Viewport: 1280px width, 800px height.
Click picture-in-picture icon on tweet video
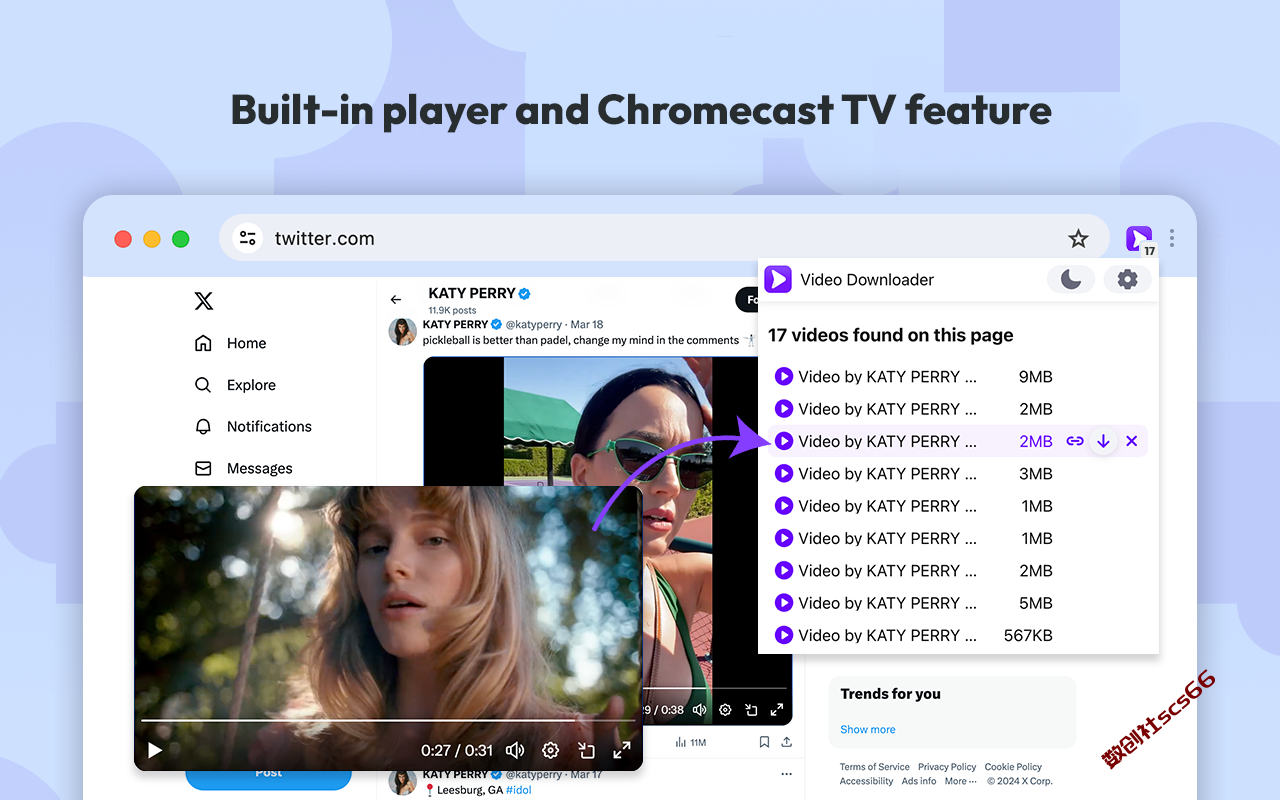(x=751, y=710)
